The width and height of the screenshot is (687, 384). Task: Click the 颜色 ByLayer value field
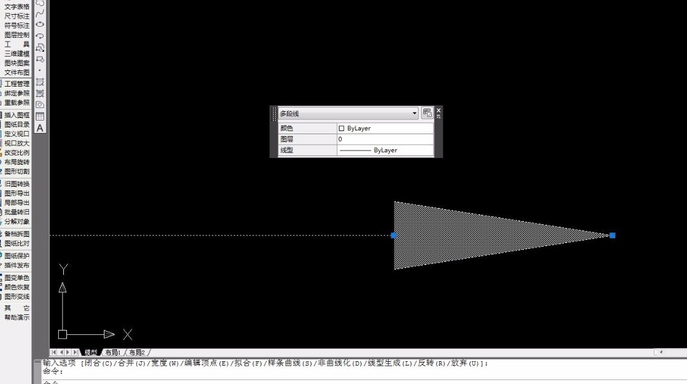[385, 128]
